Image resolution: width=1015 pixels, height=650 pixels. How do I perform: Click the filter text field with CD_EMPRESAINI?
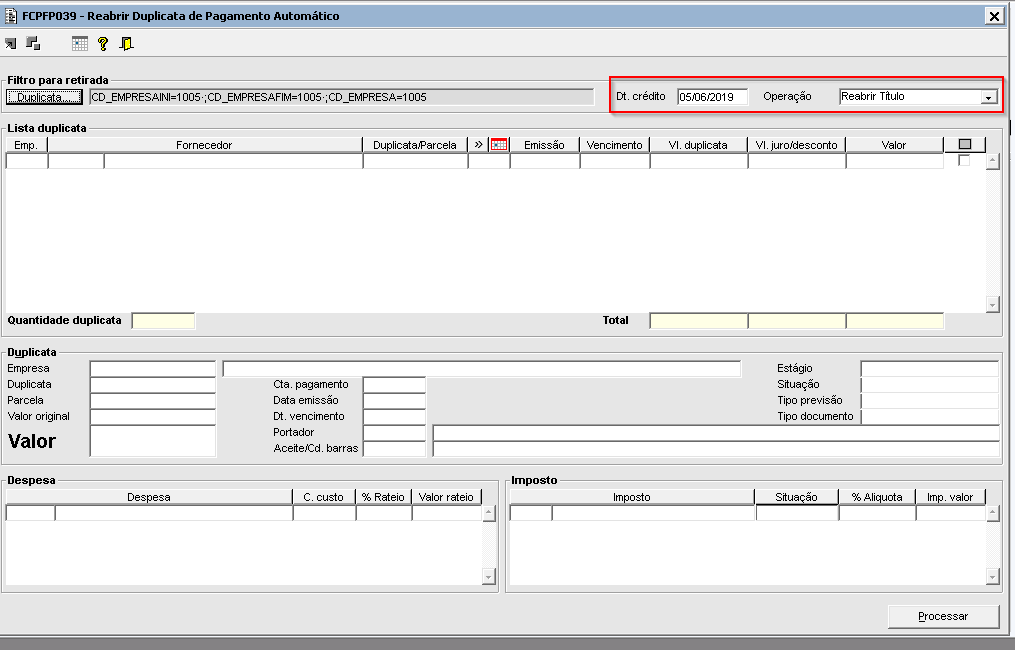point(342,97)
